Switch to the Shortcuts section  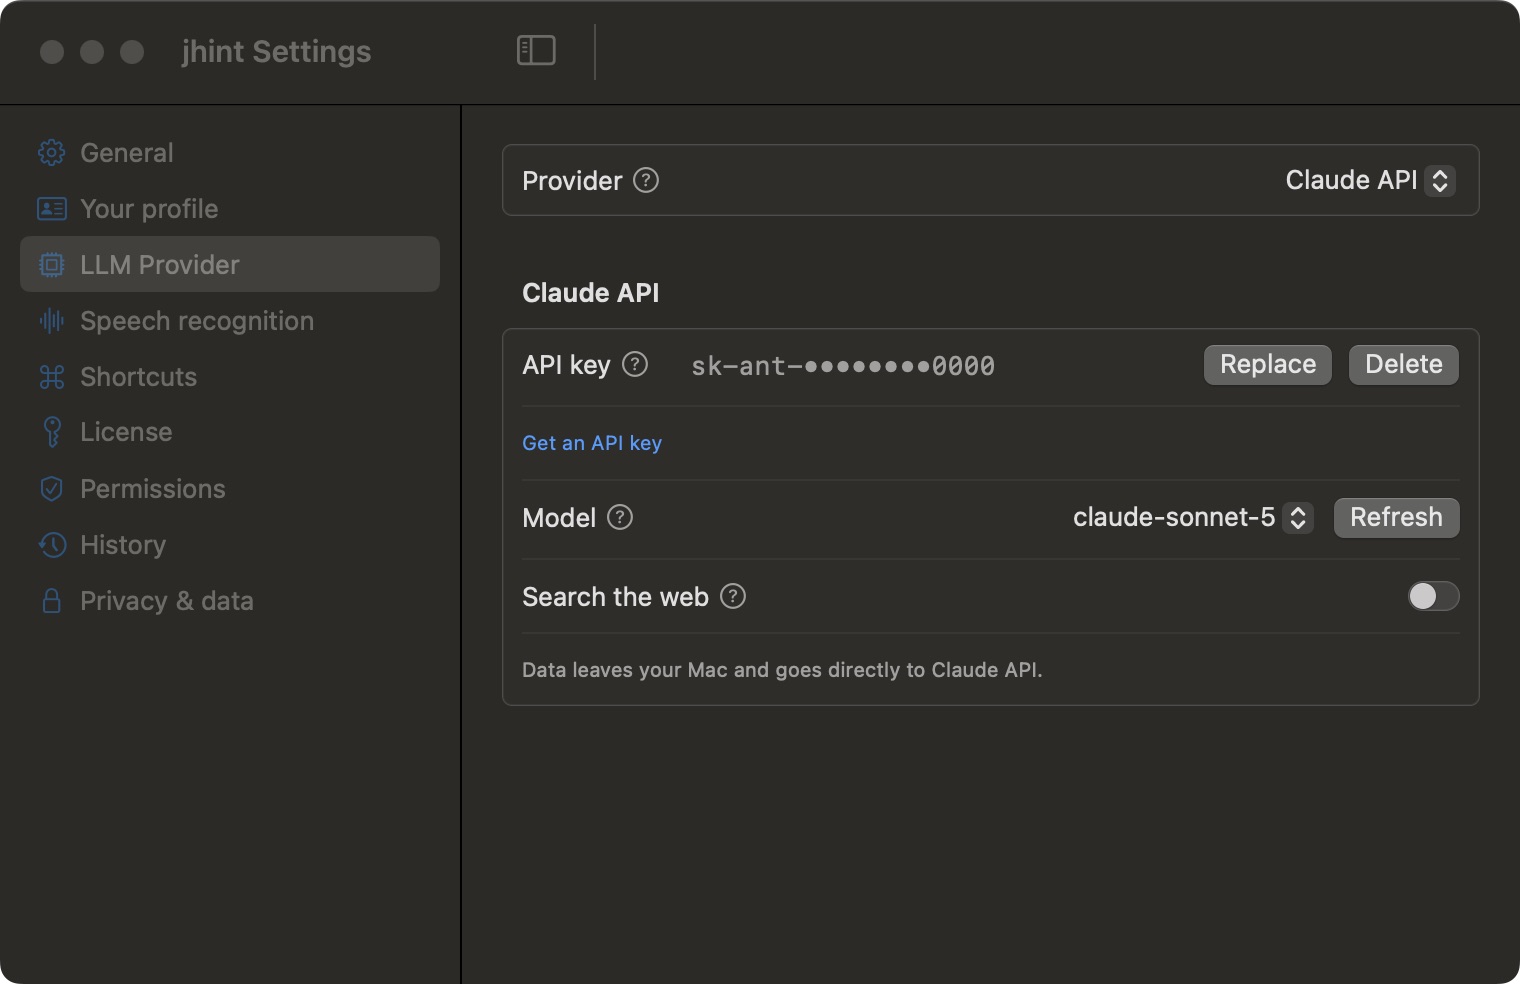(x=230, y=377)
